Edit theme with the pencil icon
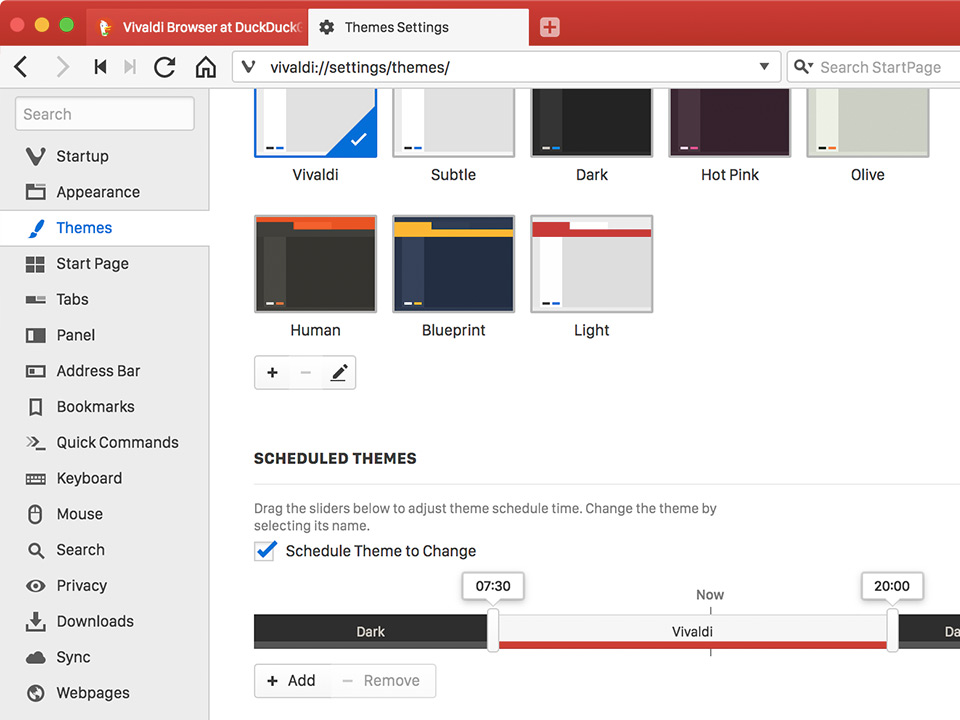 (339, 372)
